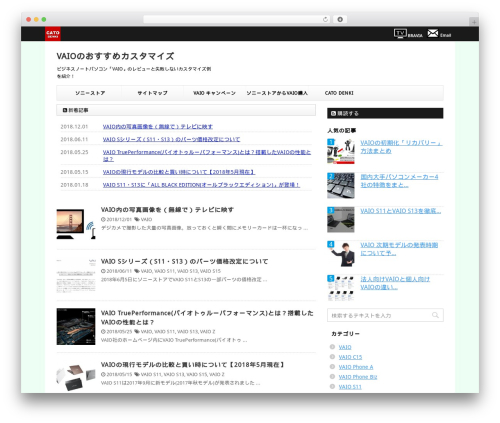Open popular article 2 国内大手パソコンメーカー link
This screenshot has width=500, height=423.
click(x=399, y=181)
